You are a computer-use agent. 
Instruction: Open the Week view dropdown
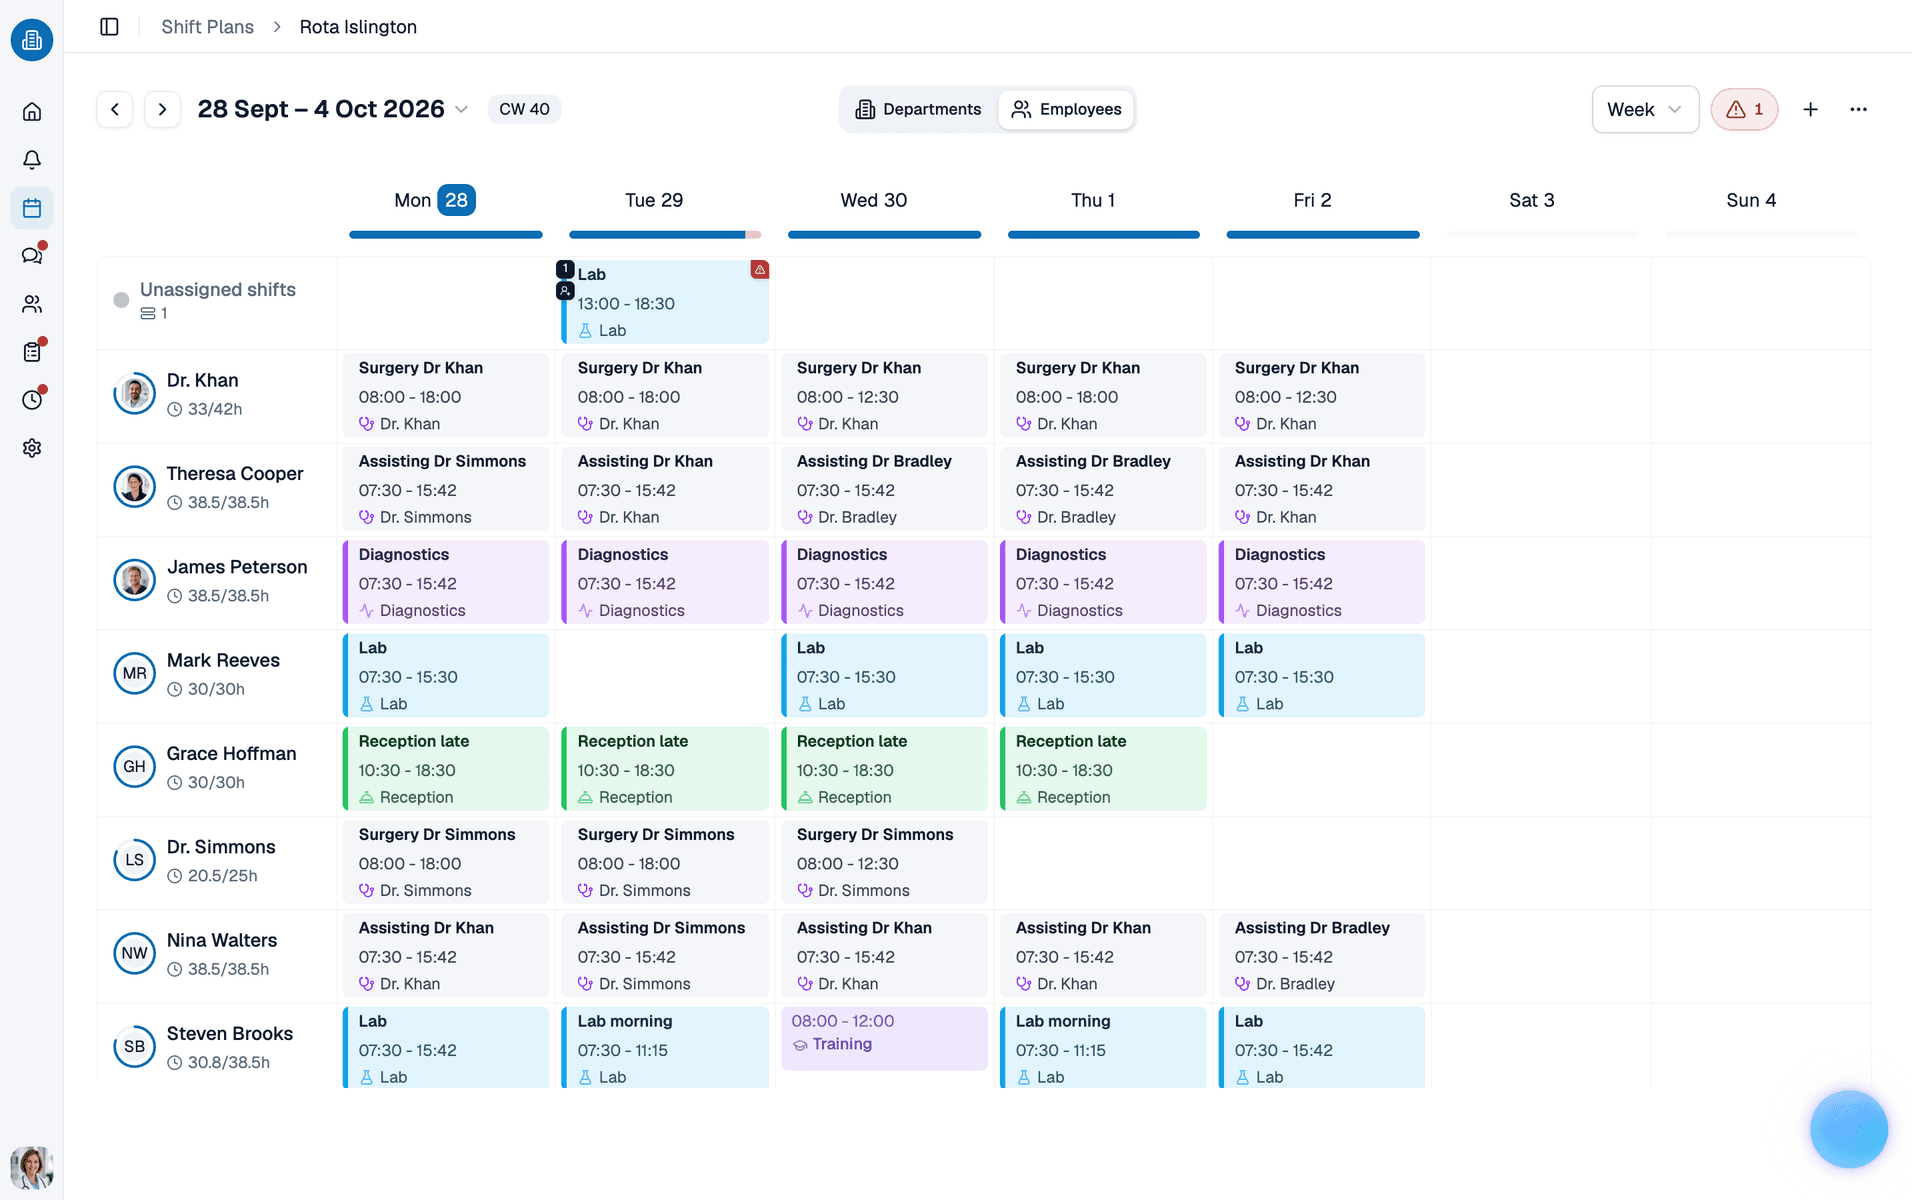[x=1645, y=109]
